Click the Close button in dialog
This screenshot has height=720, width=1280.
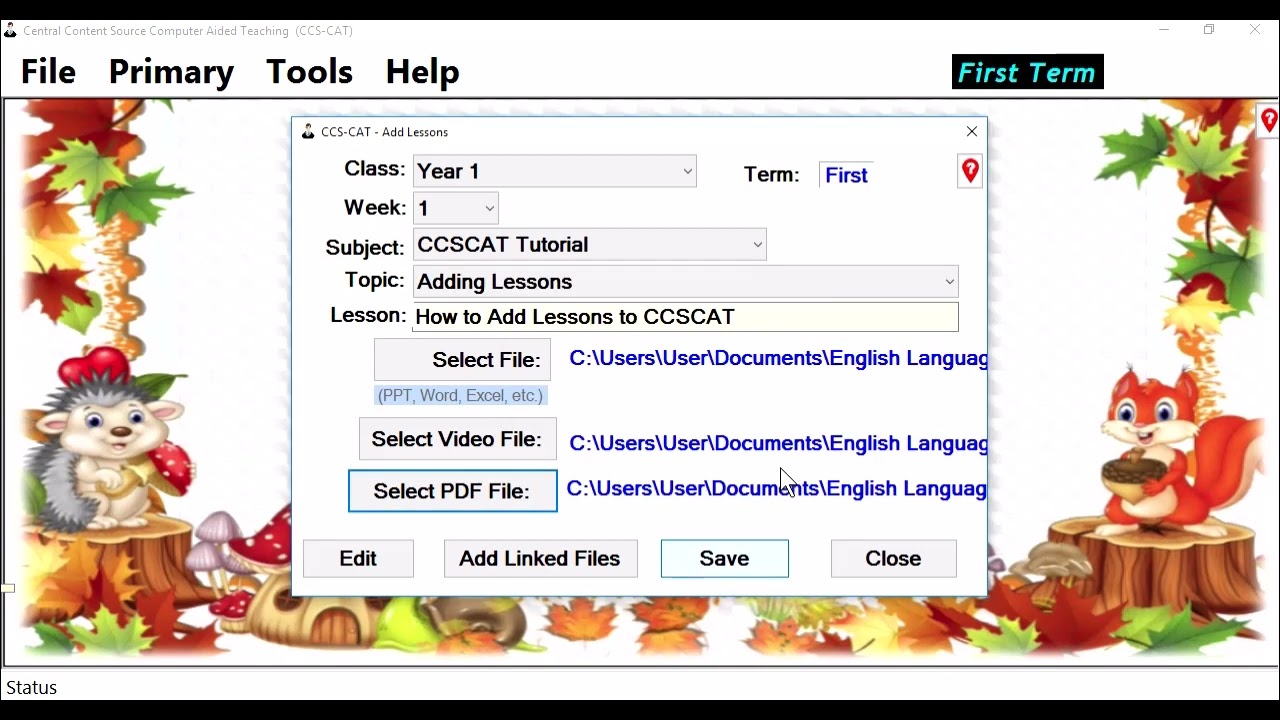[894, 559]
